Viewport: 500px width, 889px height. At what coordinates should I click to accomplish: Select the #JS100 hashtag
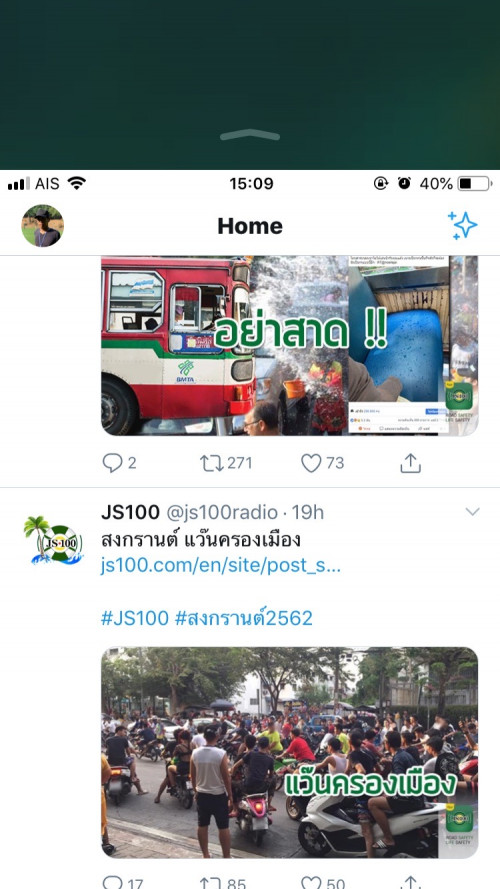click(135, 618)
